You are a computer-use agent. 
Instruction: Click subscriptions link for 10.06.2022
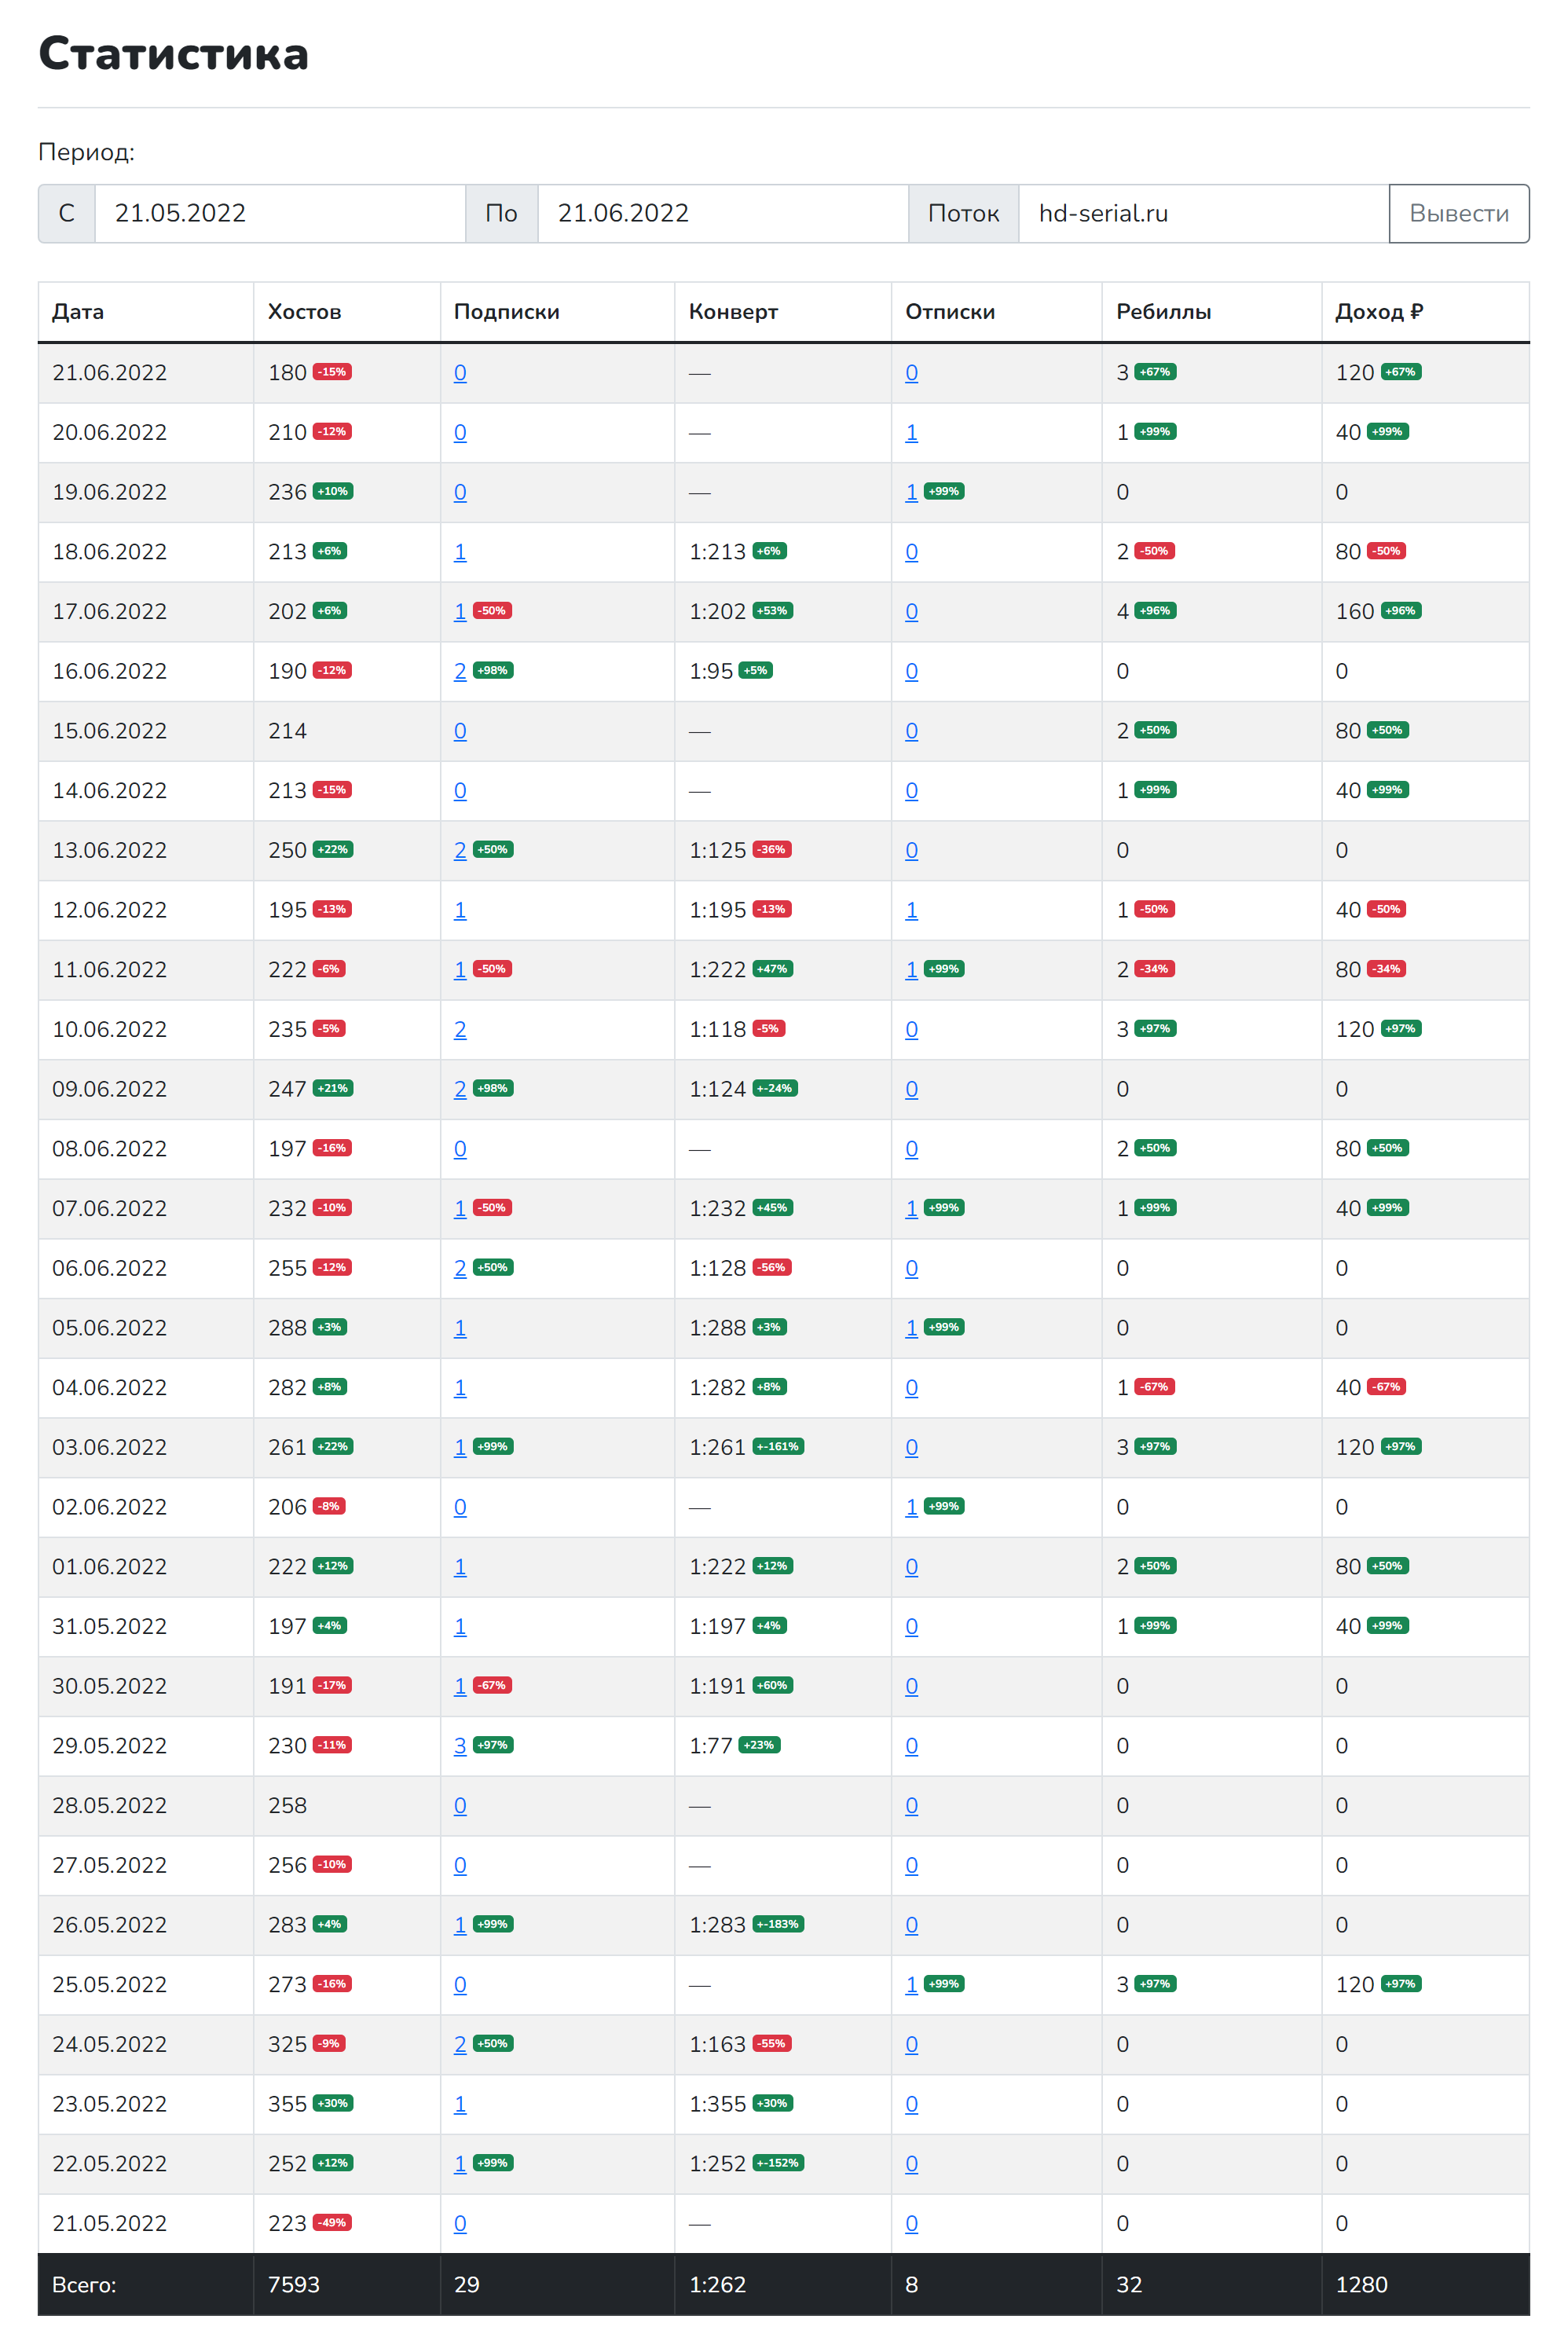(460, 1029)
